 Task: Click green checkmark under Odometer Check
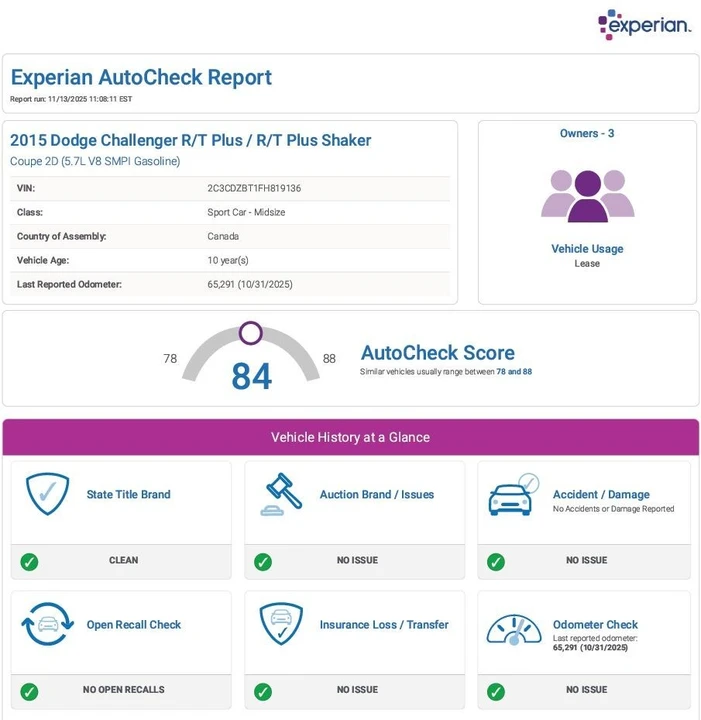tap(496, 691)
